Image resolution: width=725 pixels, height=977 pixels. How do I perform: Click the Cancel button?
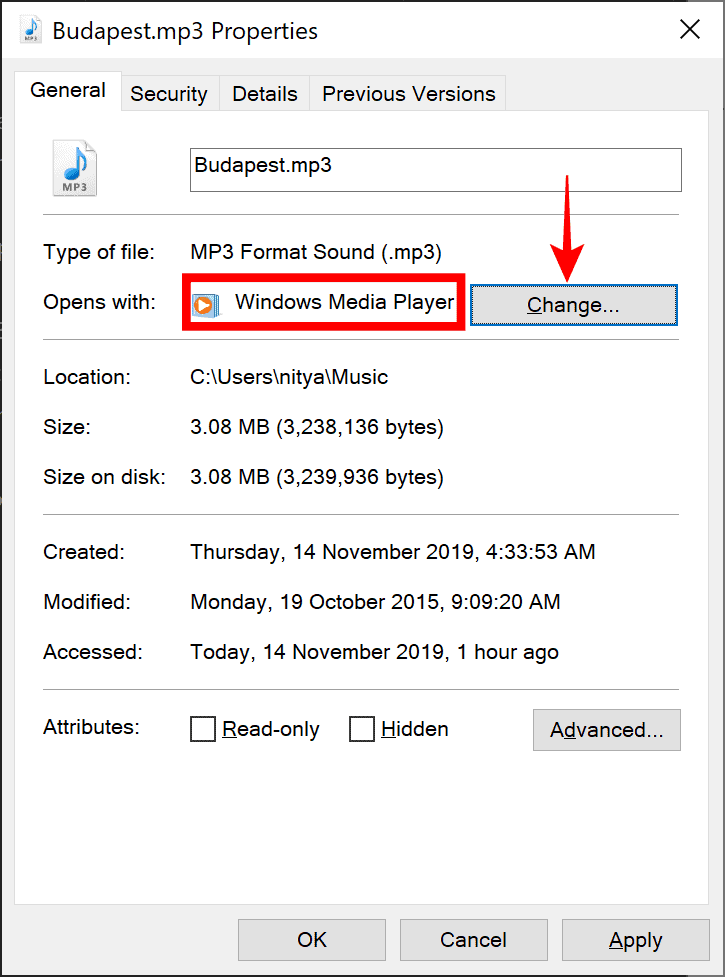coord(473,940)
